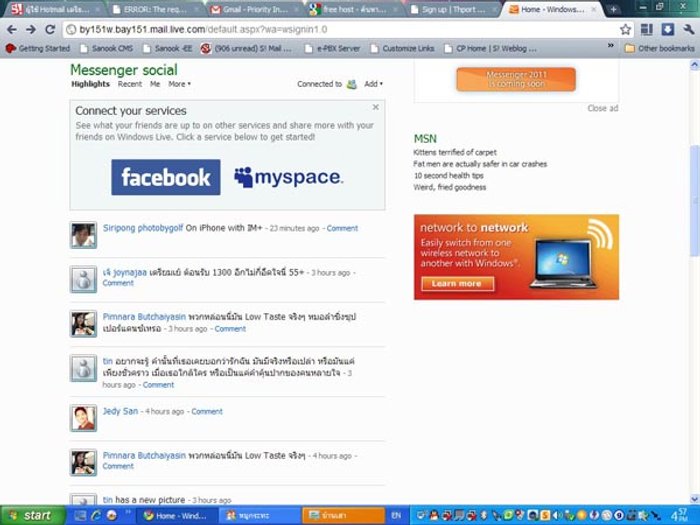
Task: Open the Chrome wrench settings menu
Action: [688, 30]
